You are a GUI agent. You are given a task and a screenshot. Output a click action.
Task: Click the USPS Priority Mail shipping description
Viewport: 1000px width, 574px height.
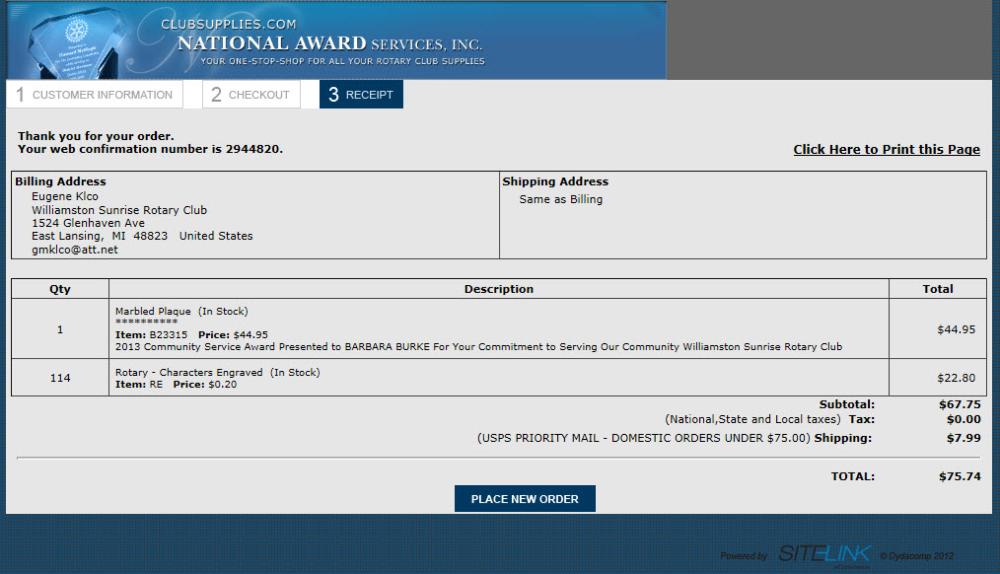(643, 438)
